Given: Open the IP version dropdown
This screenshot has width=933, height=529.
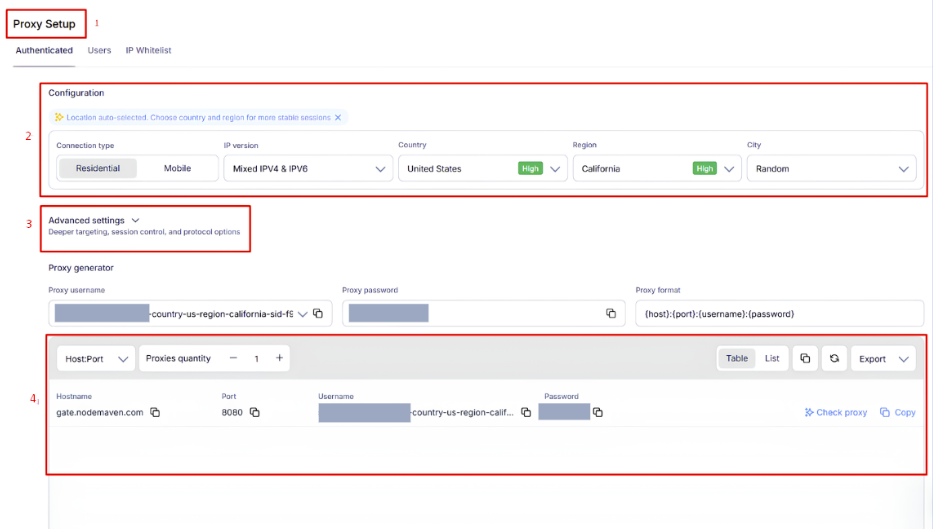Looking at the screenshot, I should click(x=308, y=168).
